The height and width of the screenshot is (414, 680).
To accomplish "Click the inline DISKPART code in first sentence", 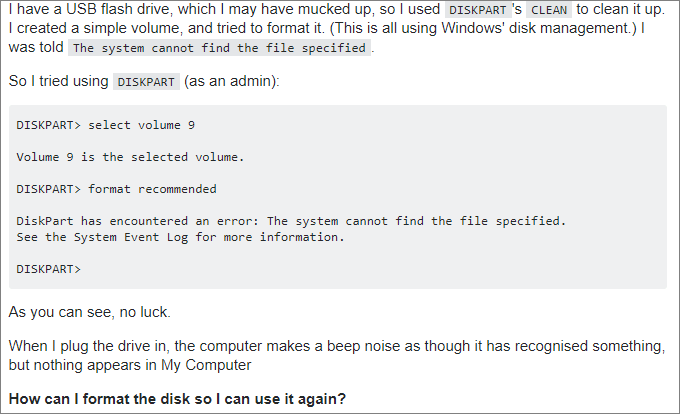I will 476,10.
